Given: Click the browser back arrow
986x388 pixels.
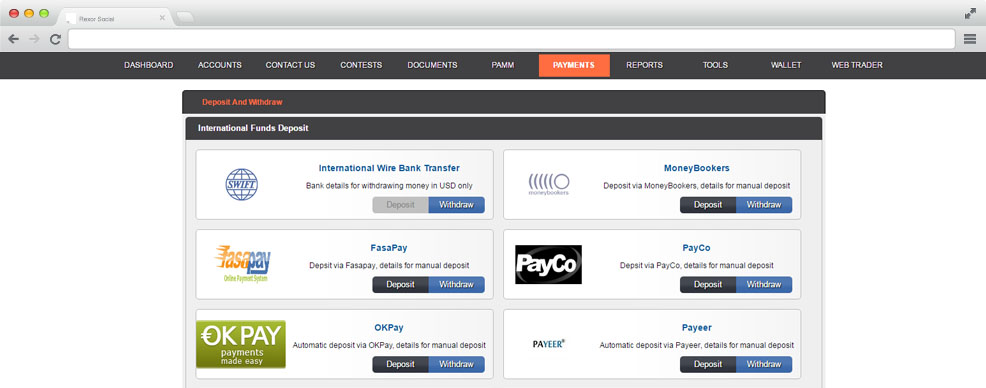Looking at the screenshot, I should (13, 39).
